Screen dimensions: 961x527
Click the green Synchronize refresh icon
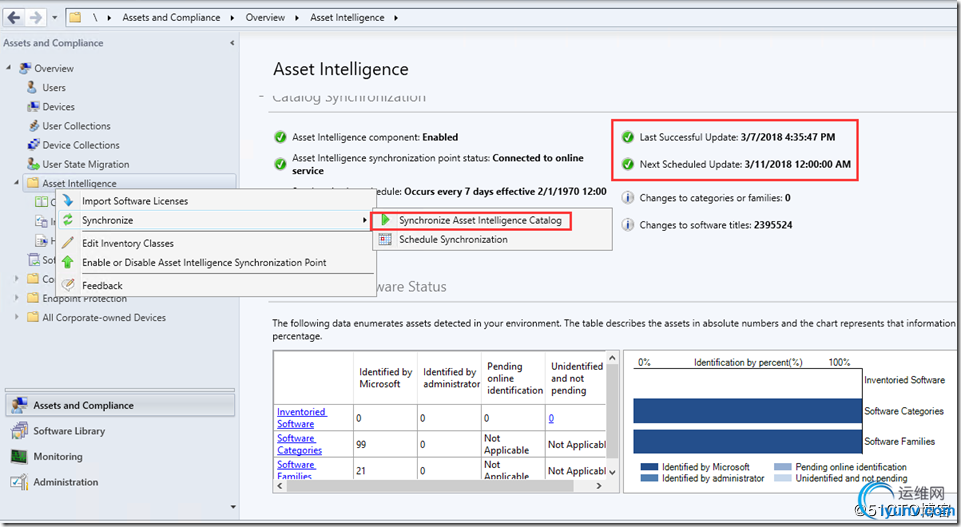click(68, 219)
